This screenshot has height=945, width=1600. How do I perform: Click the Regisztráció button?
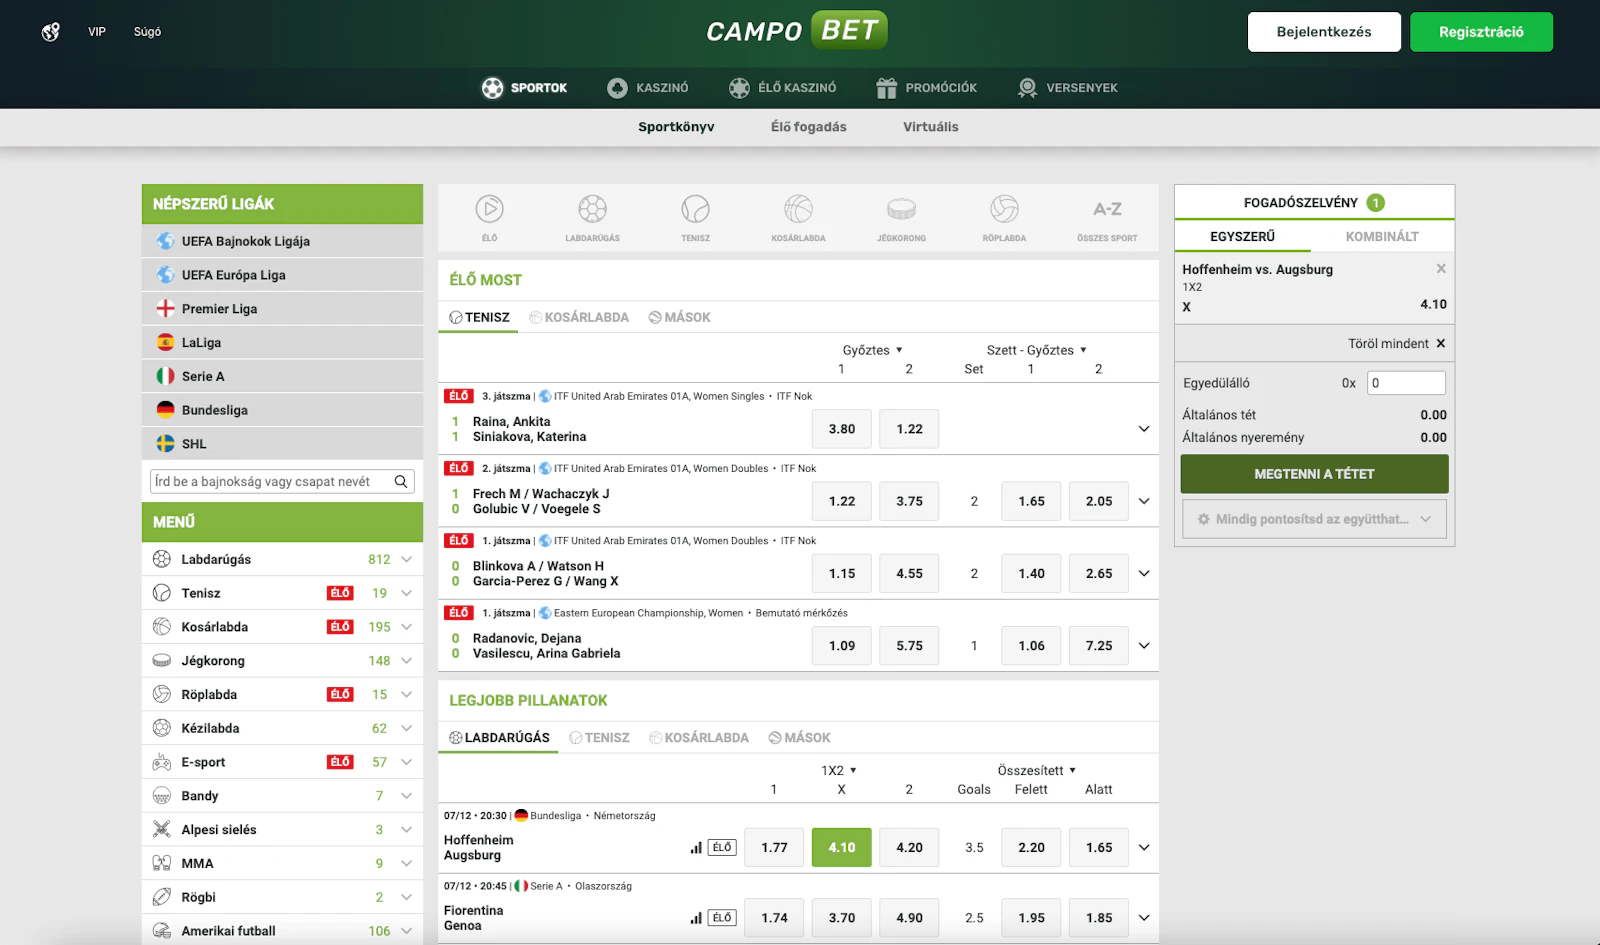pos(1481,31)
